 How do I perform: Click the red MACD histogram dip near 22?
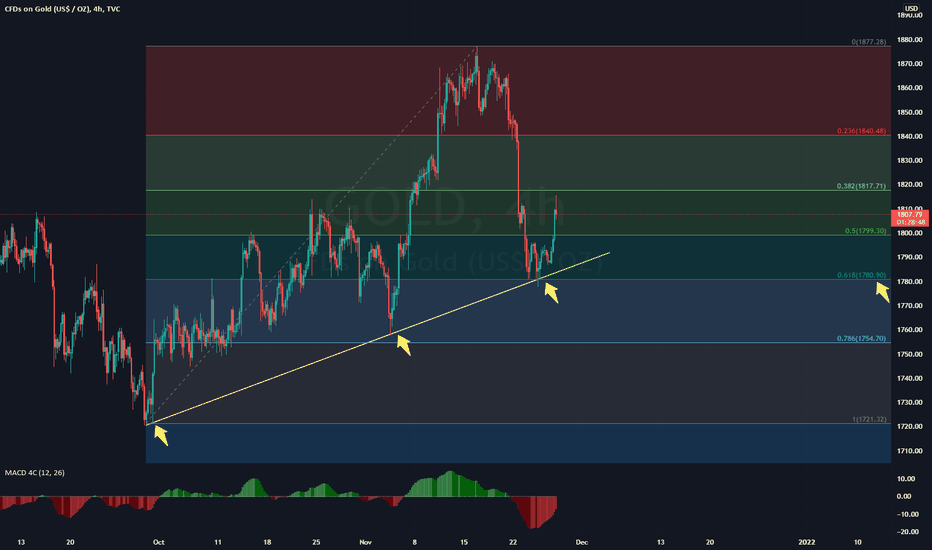point(535,513)
